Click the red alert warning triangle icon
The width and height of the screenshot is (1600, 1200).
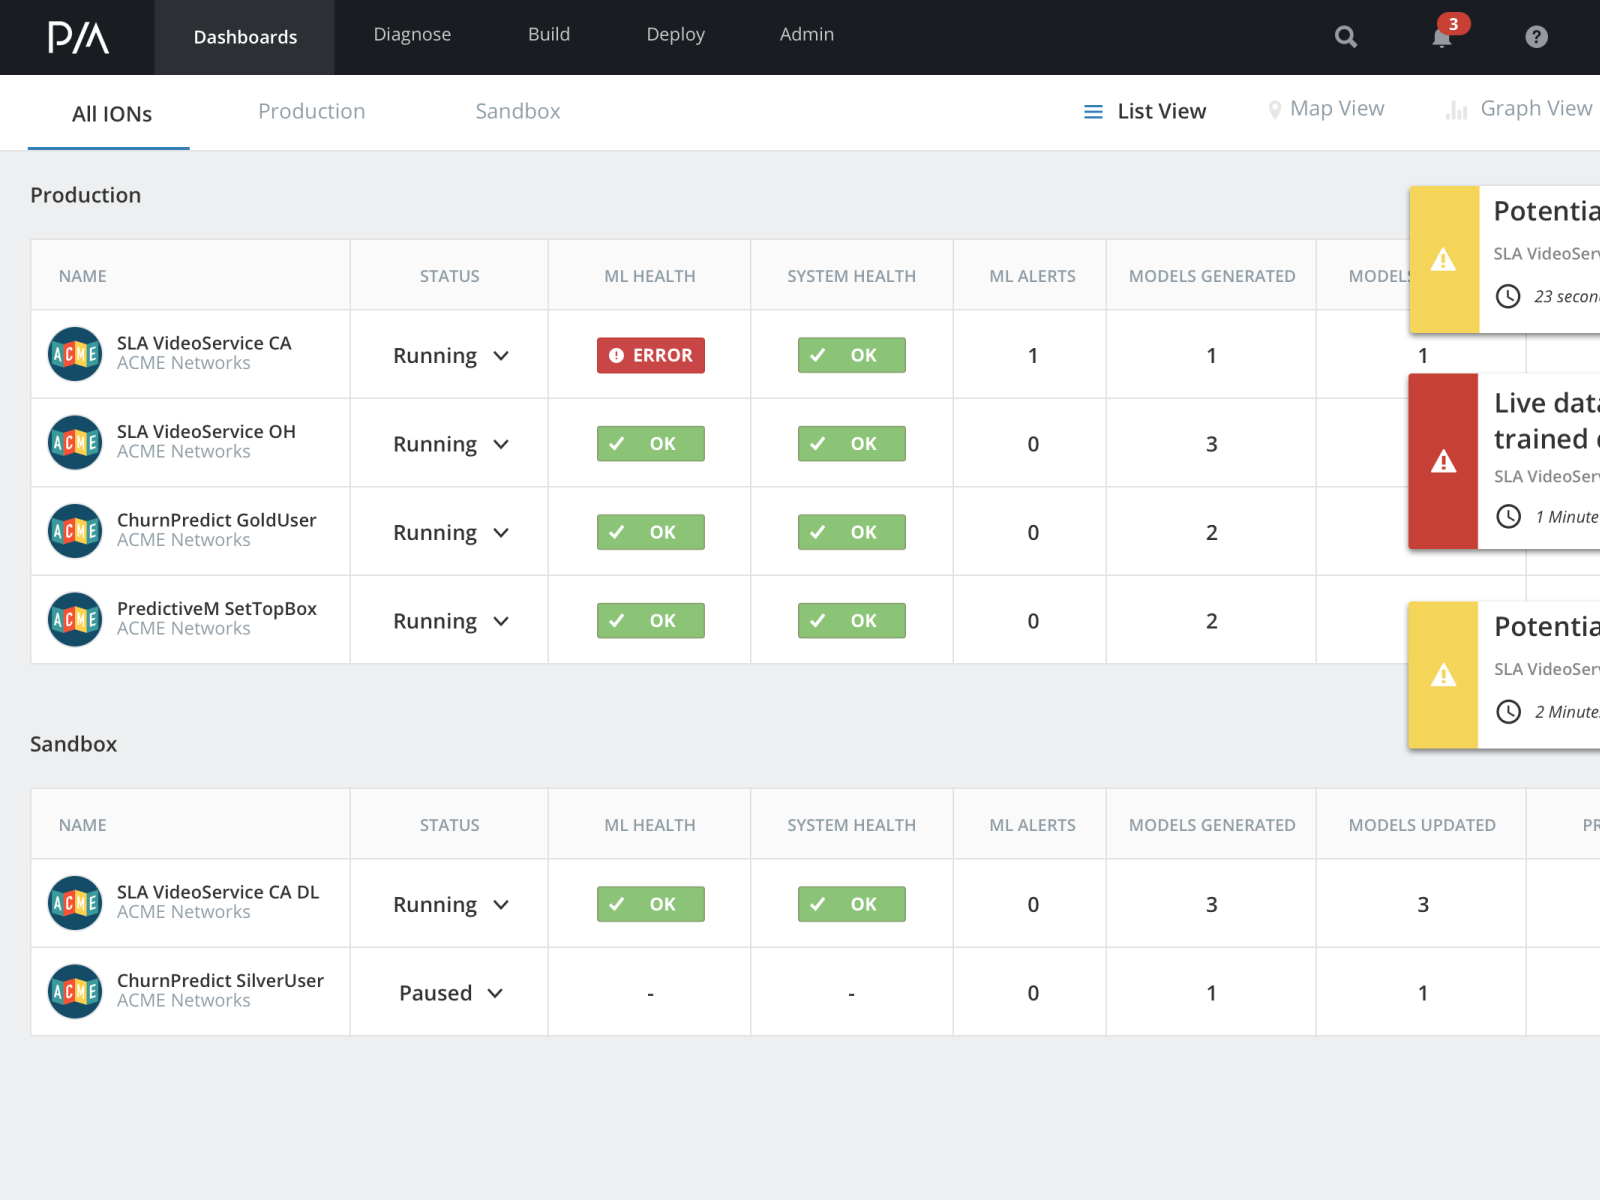1443,461
